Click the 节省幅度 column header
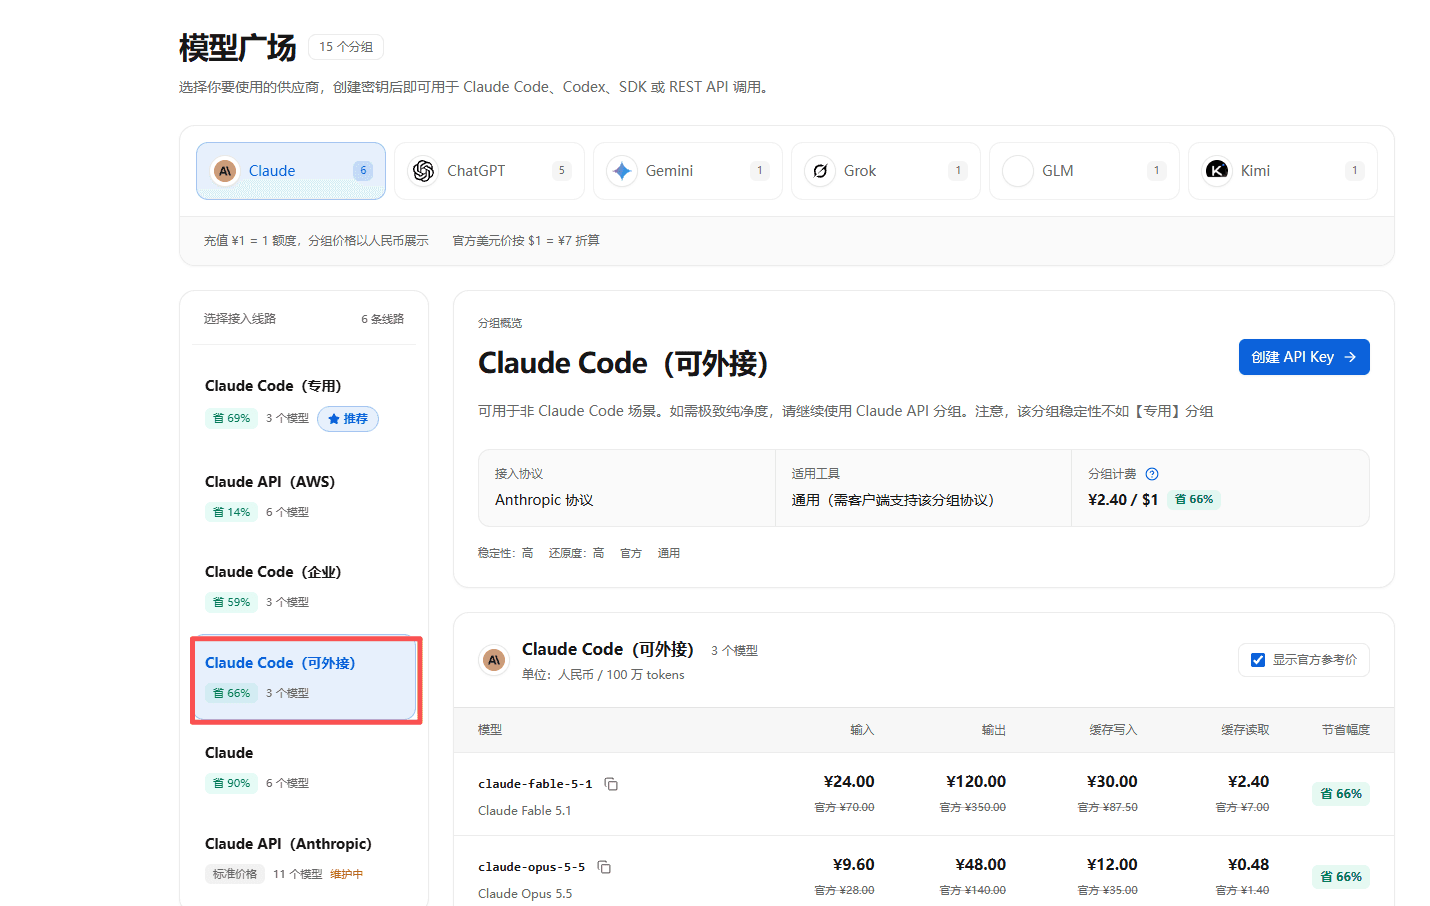This screenshot has height=906, width=1430. (x=1346, y=730)
